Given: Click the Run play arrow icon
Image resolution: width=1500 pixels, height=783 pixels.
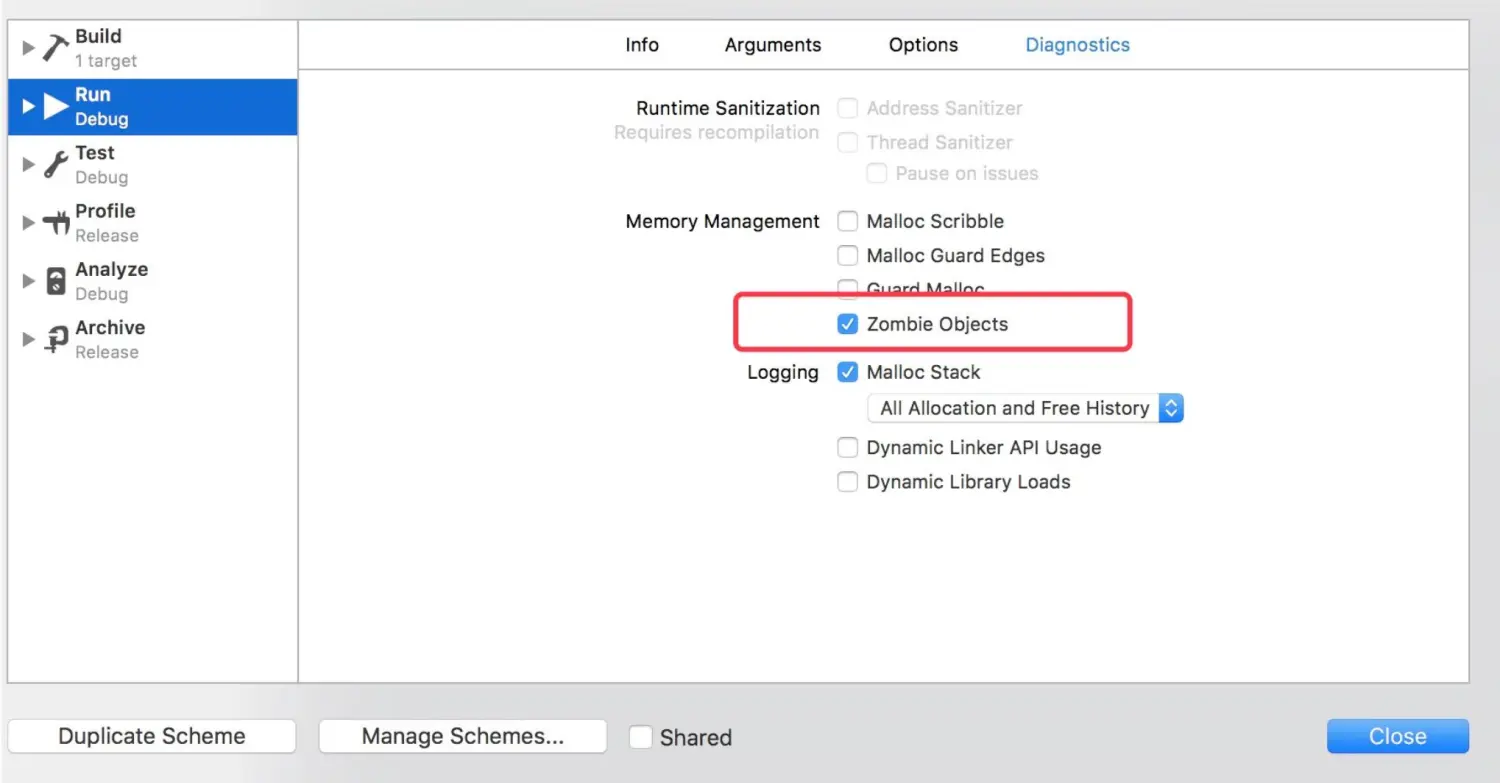Looking at the screenshot, I should pyautogui.click(x=56, y=106).
